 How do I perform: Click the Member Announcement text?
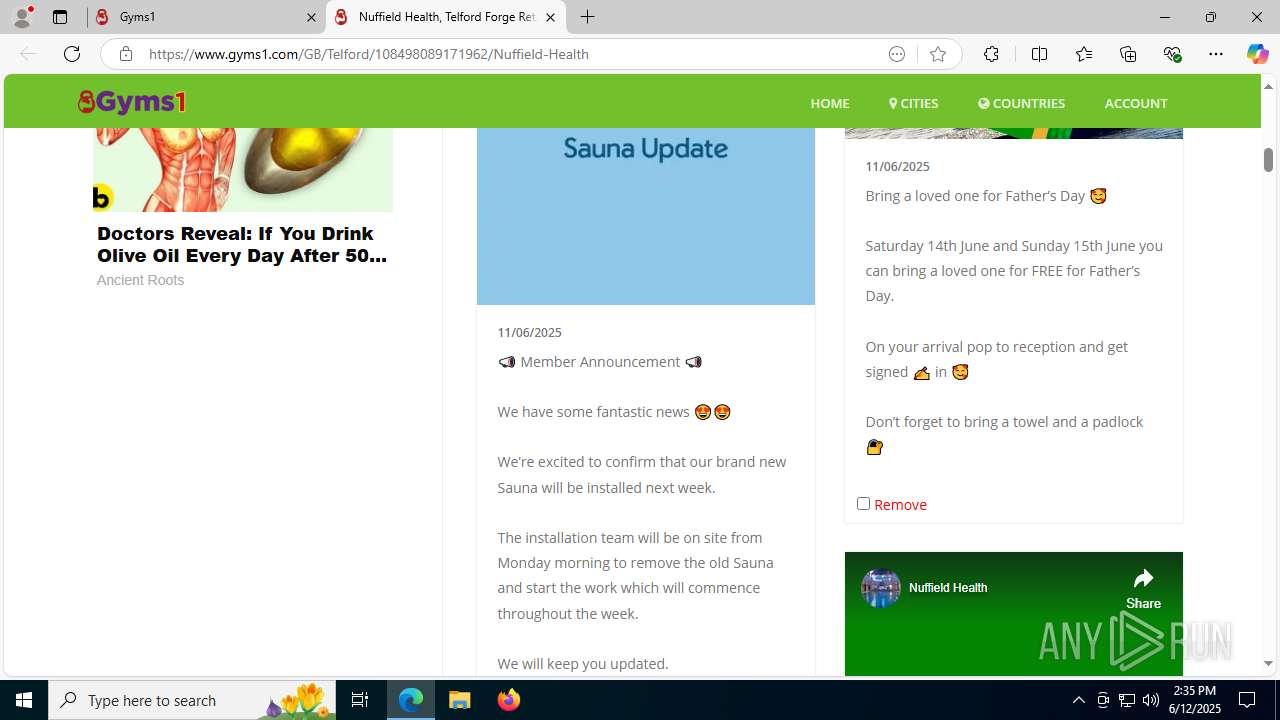[600, 362]
